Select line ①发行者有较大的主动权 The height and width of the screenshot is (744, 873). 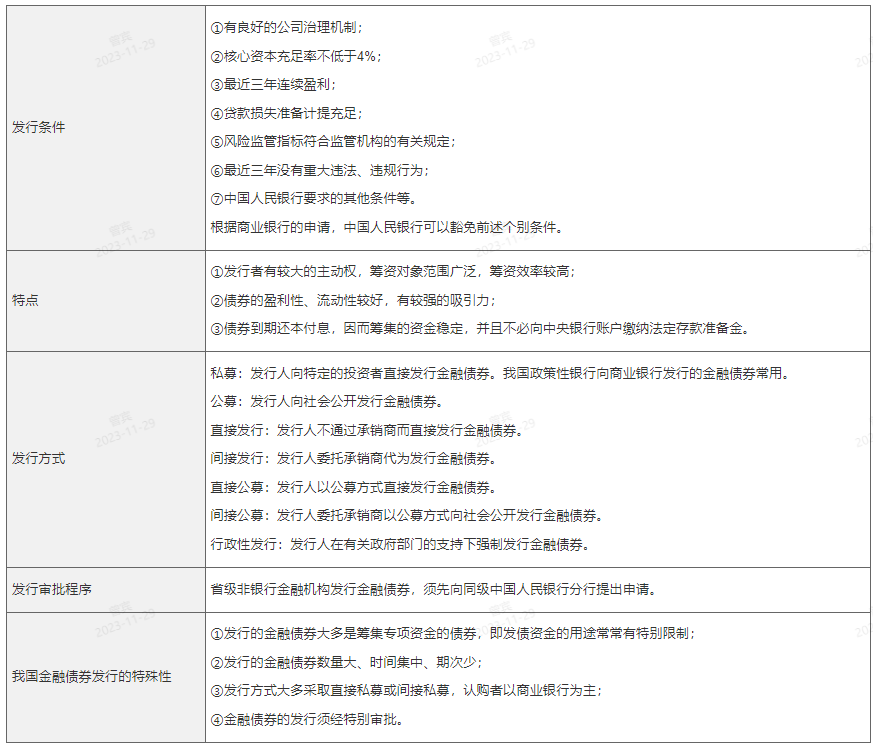[394, 272]
